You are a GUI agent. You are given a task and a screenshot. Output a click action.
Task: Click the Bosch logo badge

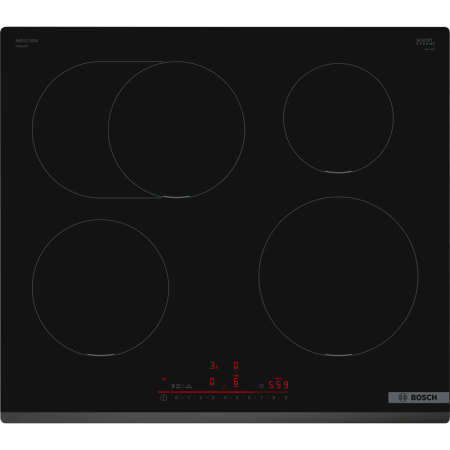coord(418,397)
